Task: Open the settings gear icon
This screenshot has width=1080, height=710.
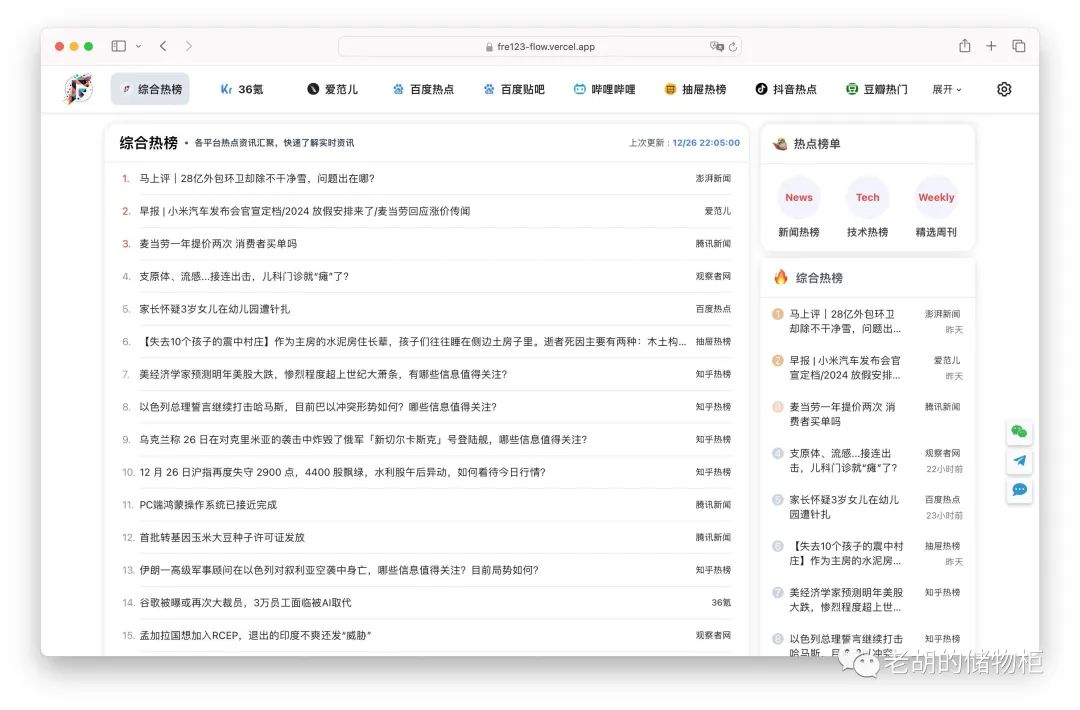Action: click(1004, 89)
